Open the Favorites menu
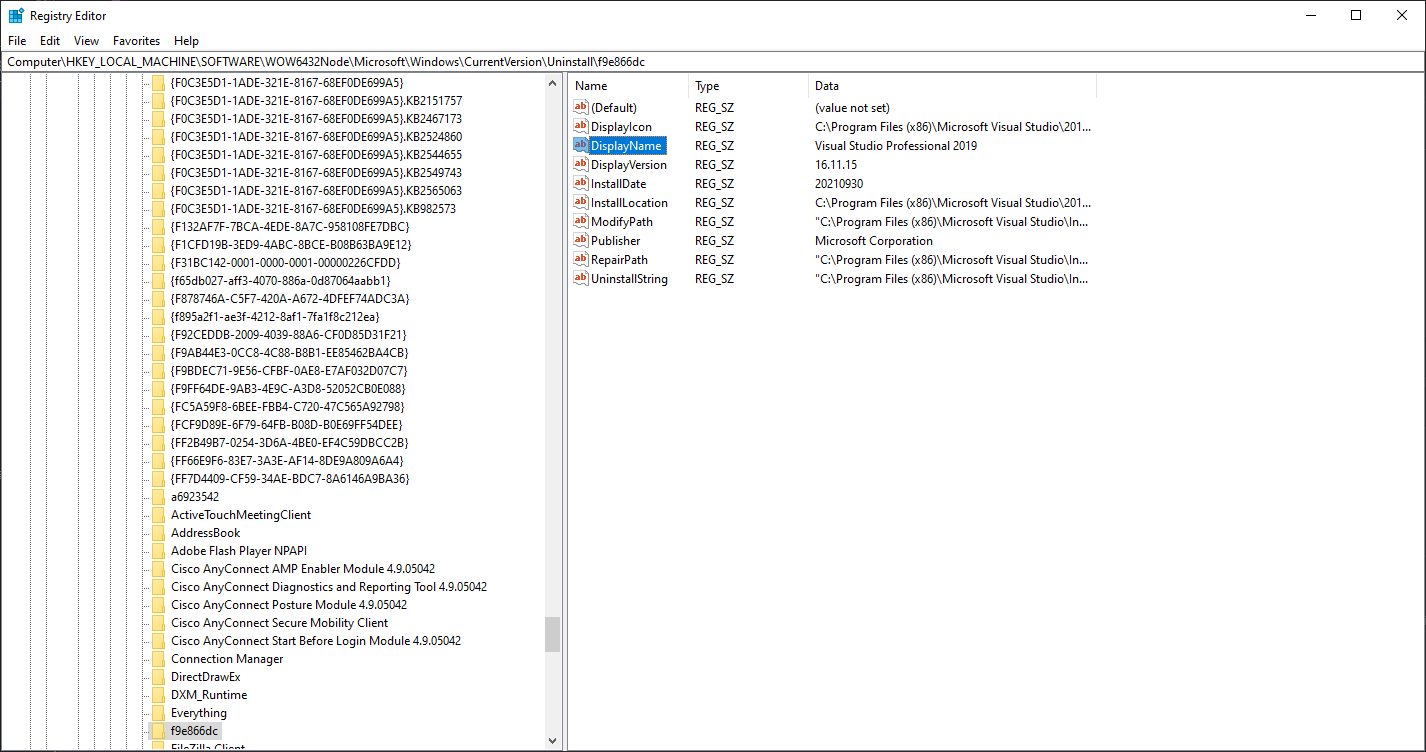The width and height of the screenshot is (1426, 752). (x=137, y=41)
